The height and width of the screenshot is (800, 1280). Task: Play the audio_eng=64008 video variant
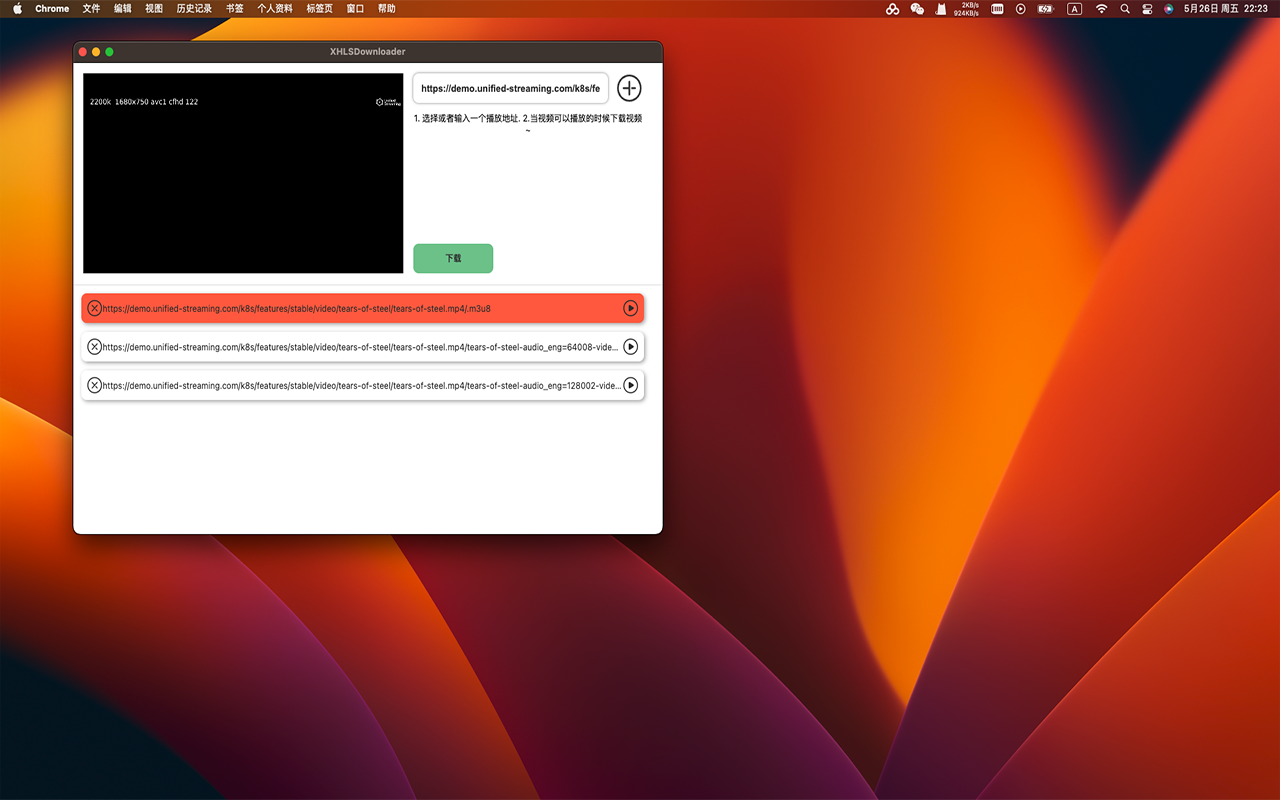click(630, 346)
